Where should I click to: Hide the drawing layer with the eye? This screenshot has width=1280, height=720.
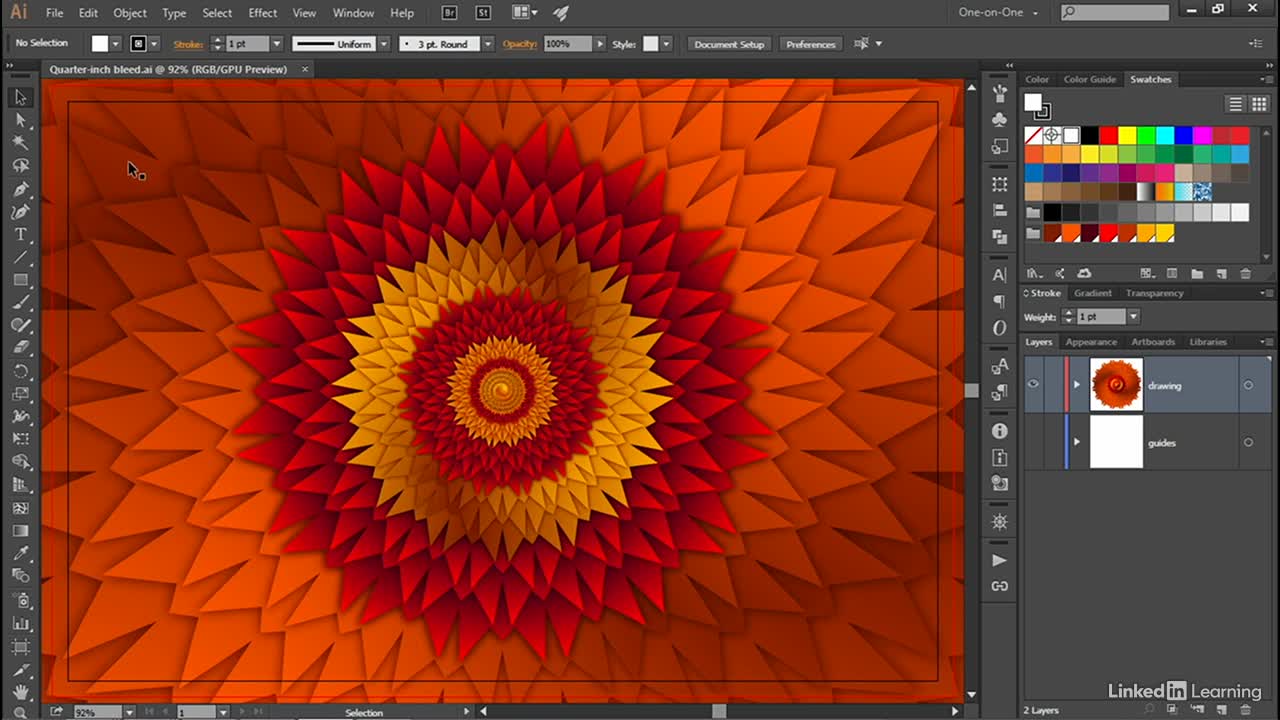(x=1034, y=385)
